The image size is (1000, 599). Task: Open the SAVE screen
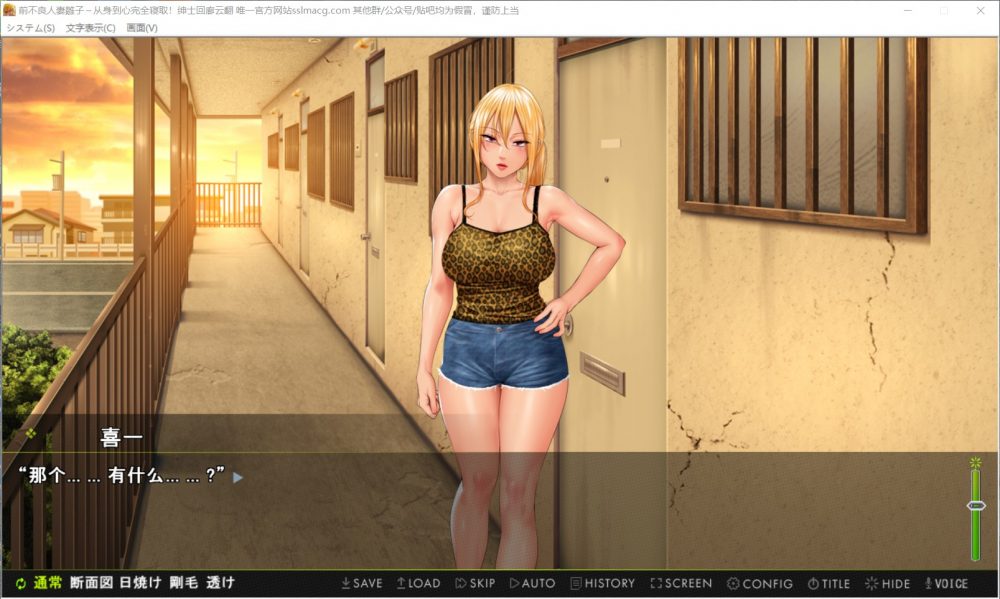tap(361, 583)
